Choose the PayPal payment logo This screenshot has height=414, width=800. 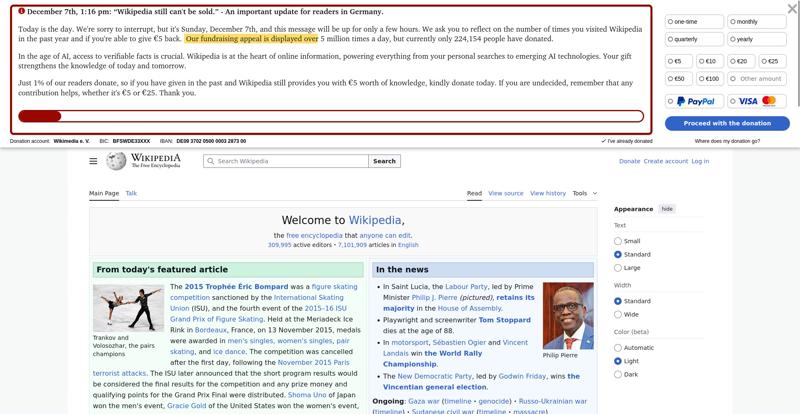point(695,101)
